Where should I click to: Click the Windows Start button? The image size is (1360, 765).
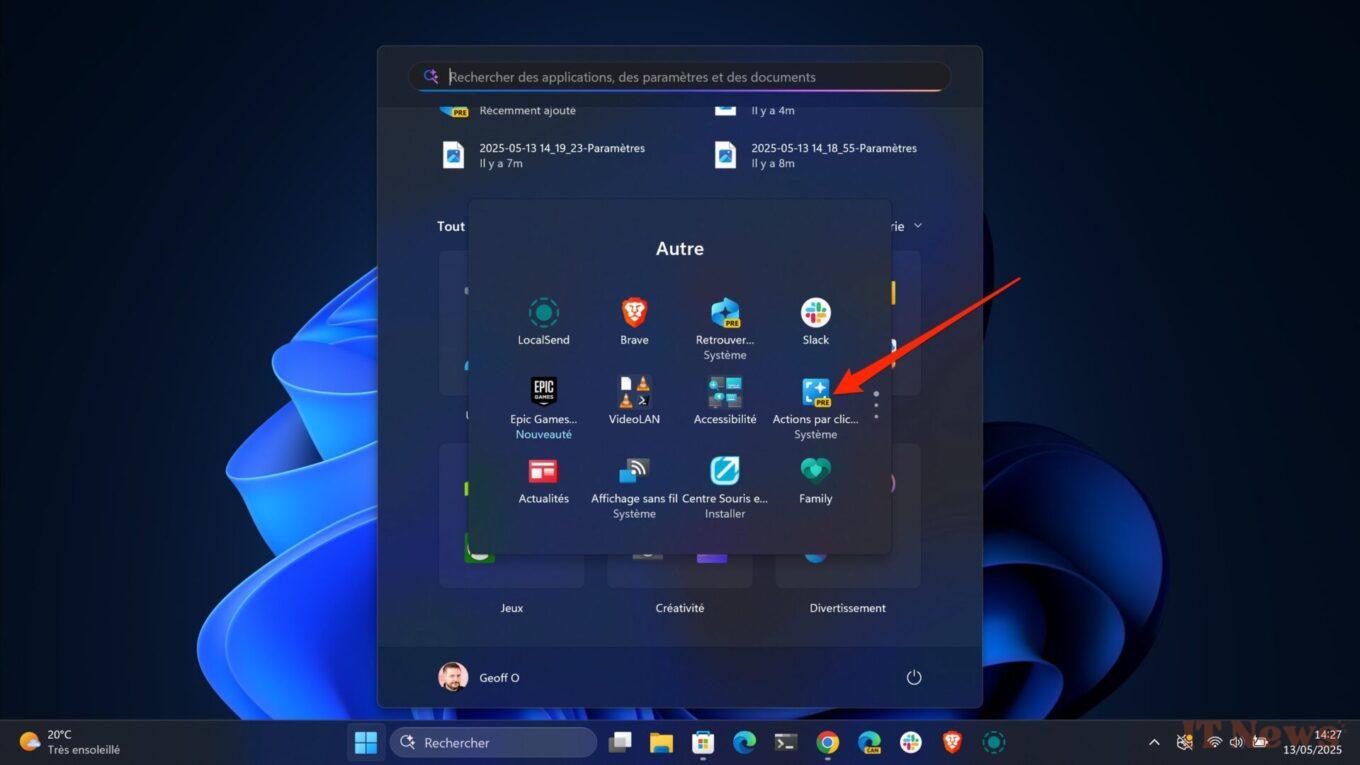click(366, 742)
